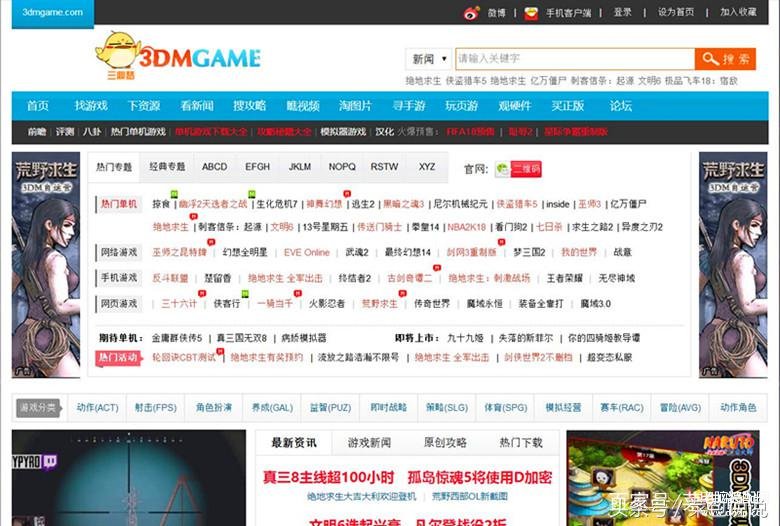
Task: Click the 真三国无双8 anticipated game link
Action: point(242,338)
